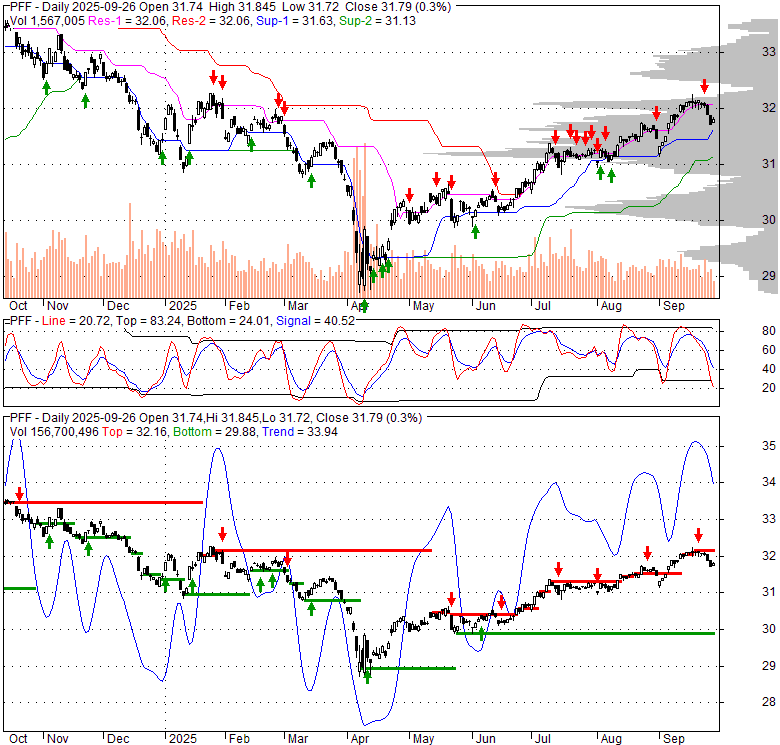The height and width of the screenshot is (745, 780).
Task: Click 'Dec' on the top chart time axis
Action: click(118, 306)
